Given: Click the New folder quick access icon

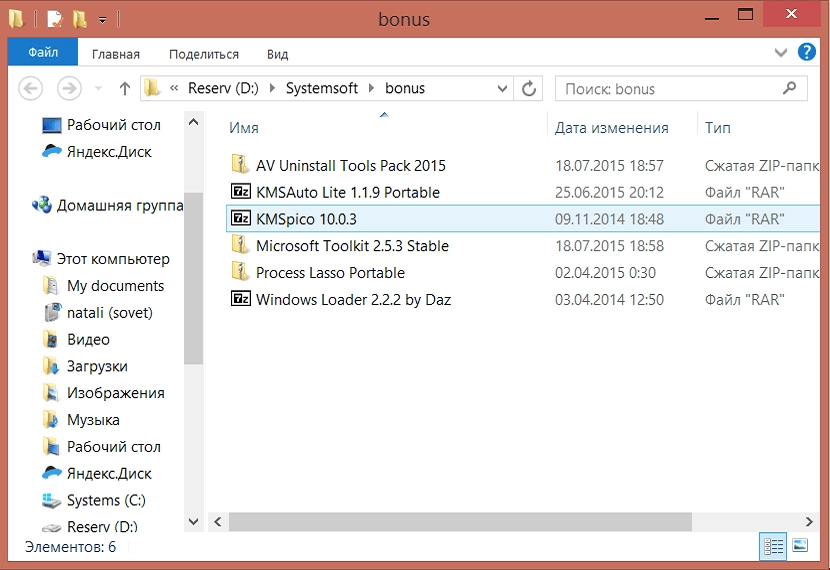Looking at the screenshot, I should click(80, 20).
